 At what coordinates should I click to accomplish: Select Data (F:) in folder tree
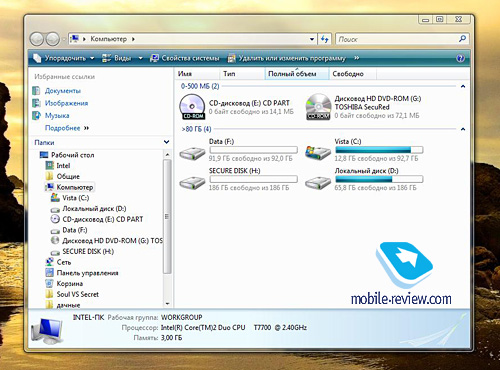[75, 230]
